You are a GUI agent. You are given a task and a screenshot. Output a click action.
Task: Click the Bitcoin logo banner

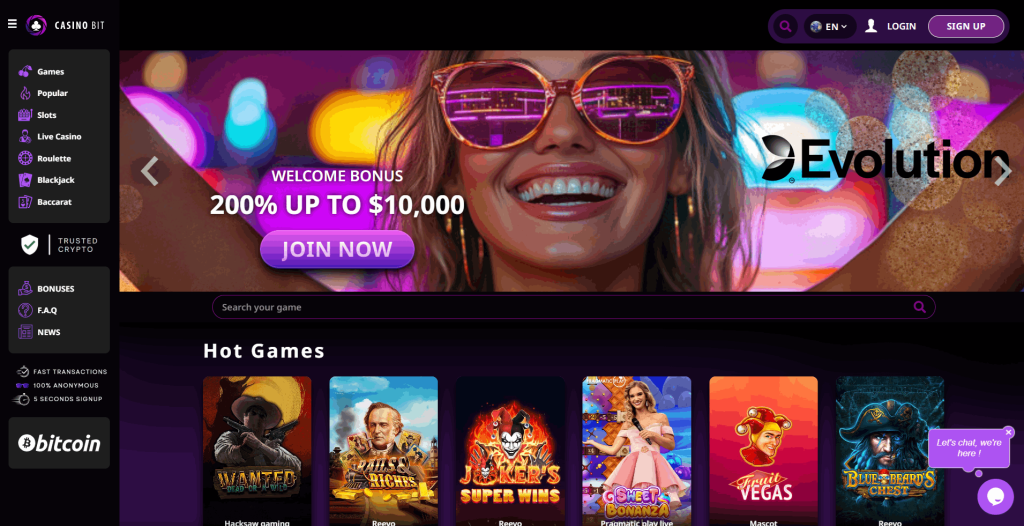coord(59,443)
